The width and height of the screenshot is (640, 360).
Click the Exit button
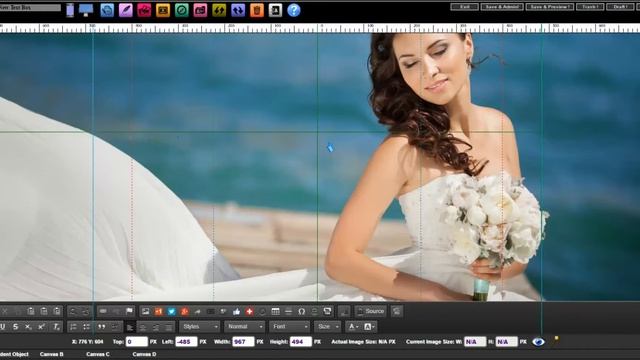464,7
